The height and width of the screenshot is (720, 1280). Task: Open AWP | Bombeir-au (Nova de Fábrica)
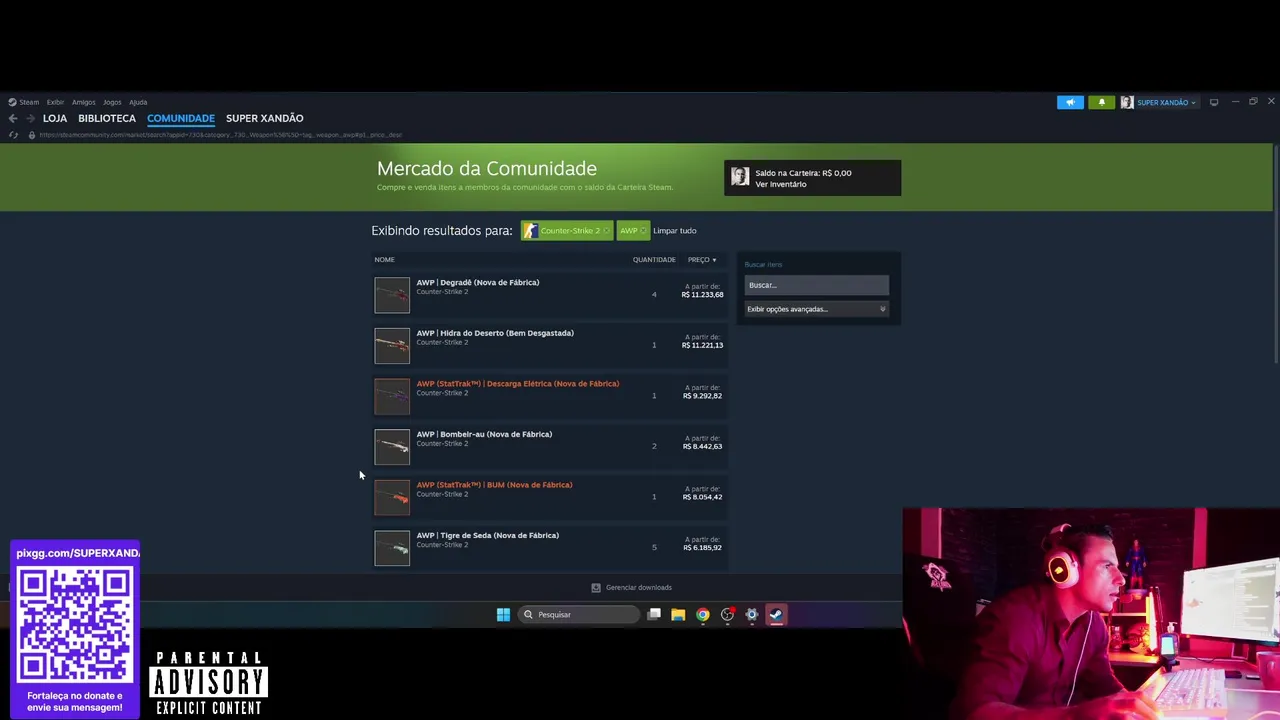(x=484, y=435)
